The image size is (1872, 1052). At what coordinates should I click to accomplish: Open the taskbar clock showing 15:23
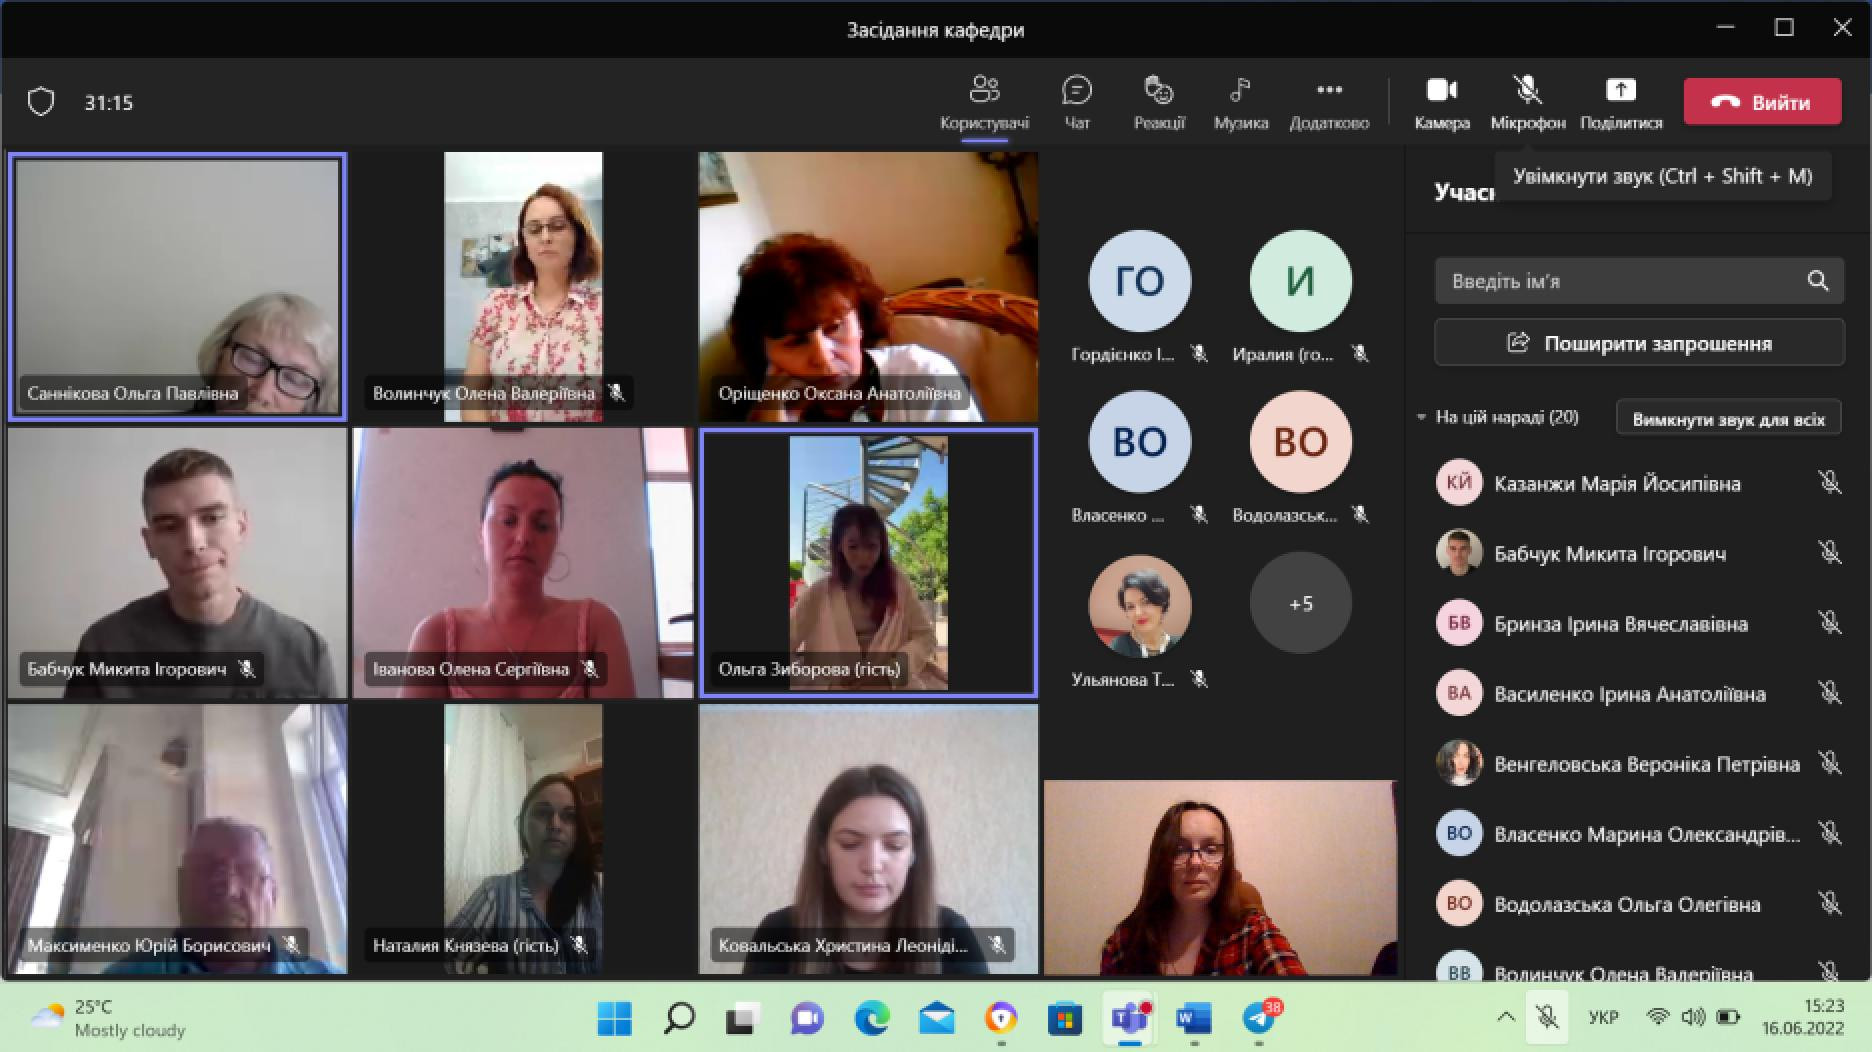[1803, 1017]
